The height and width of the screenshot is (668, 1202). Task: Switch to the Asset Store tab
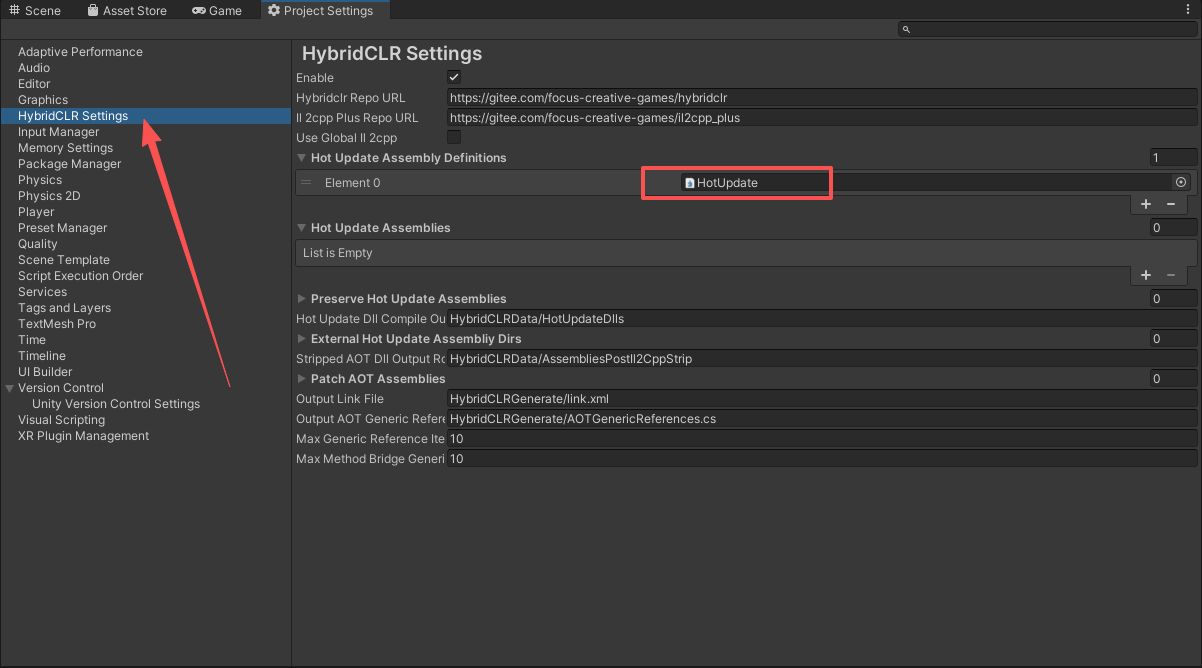click(x=127, y=10)
